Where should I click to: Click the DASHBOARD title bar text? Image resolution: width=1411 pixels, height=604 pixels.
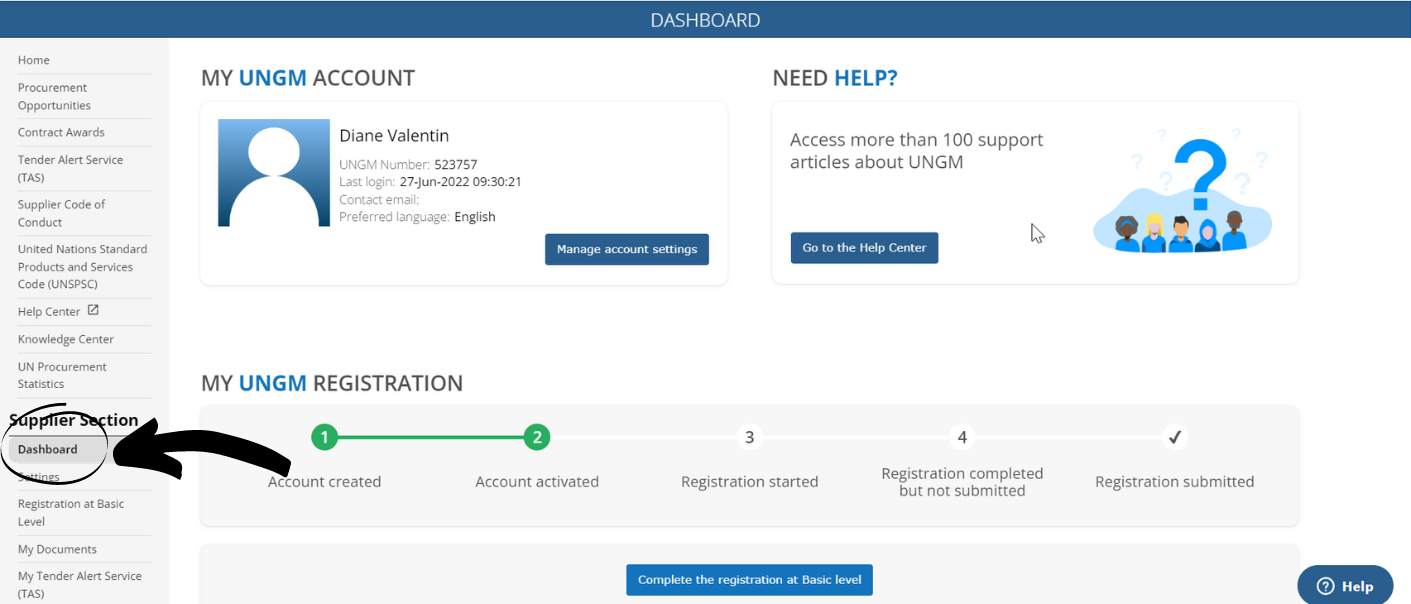[705, 20]
